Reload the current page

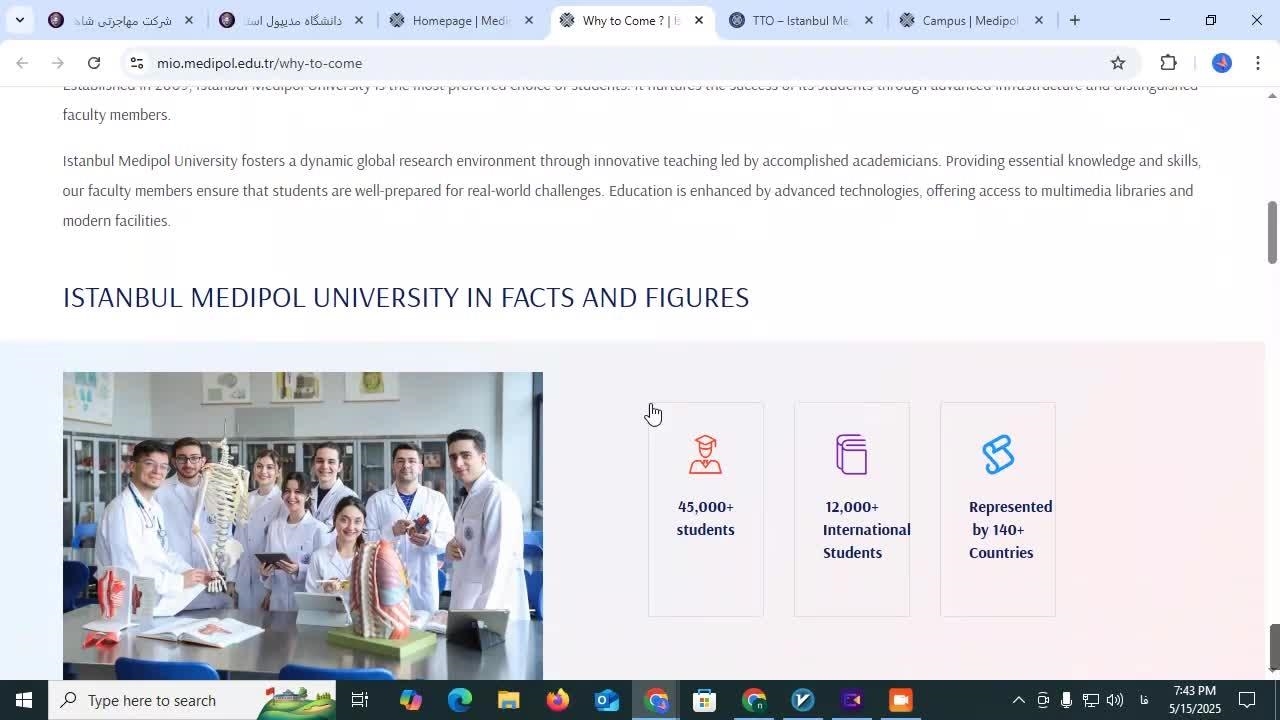94,63
